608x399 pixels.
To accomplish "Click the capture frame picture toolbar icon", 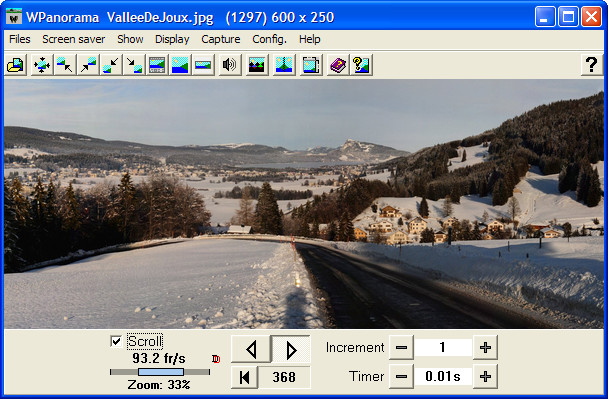I will point(311,65).
